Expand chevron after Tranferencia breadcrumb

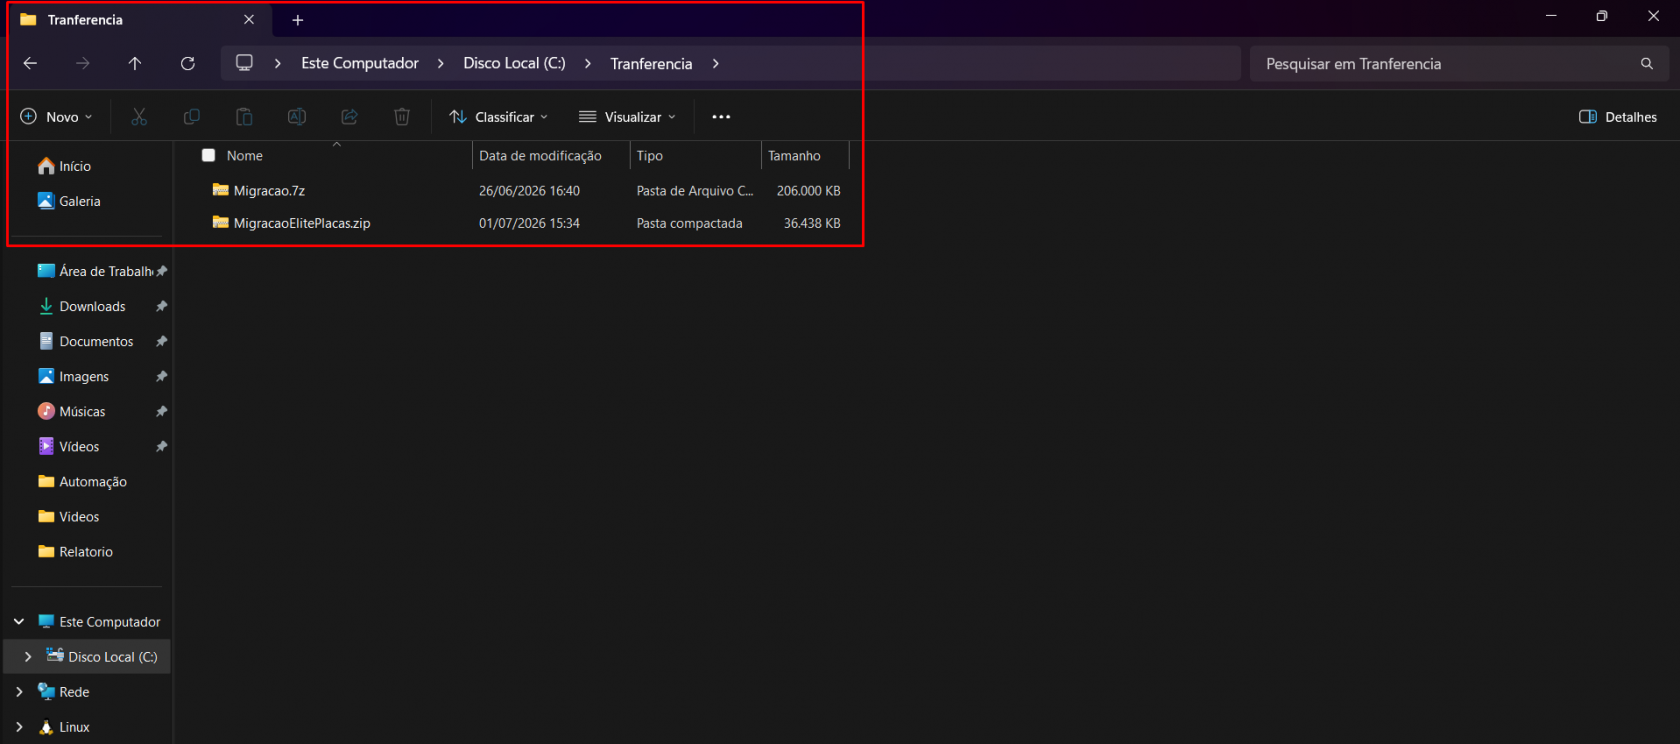pos(716,63)
